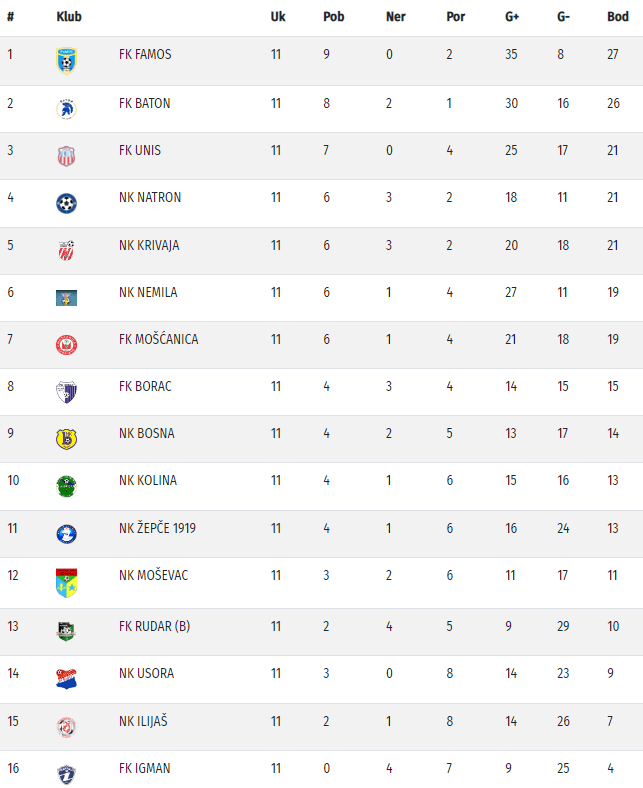Click the FK Famos club crest
This screenshot has width=643, height=788.
(66, 61)
